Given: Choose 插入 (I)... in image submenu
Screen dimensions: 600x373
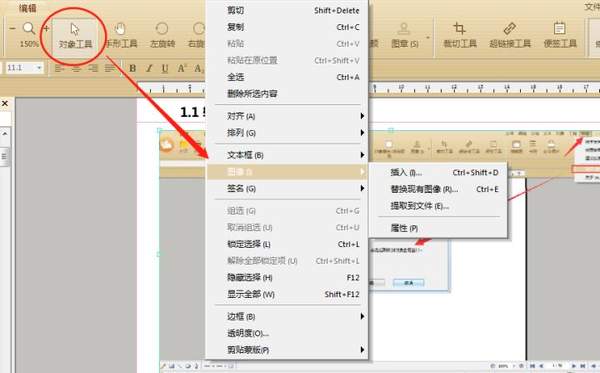Looking at the screenshot, I should [439, 173].
